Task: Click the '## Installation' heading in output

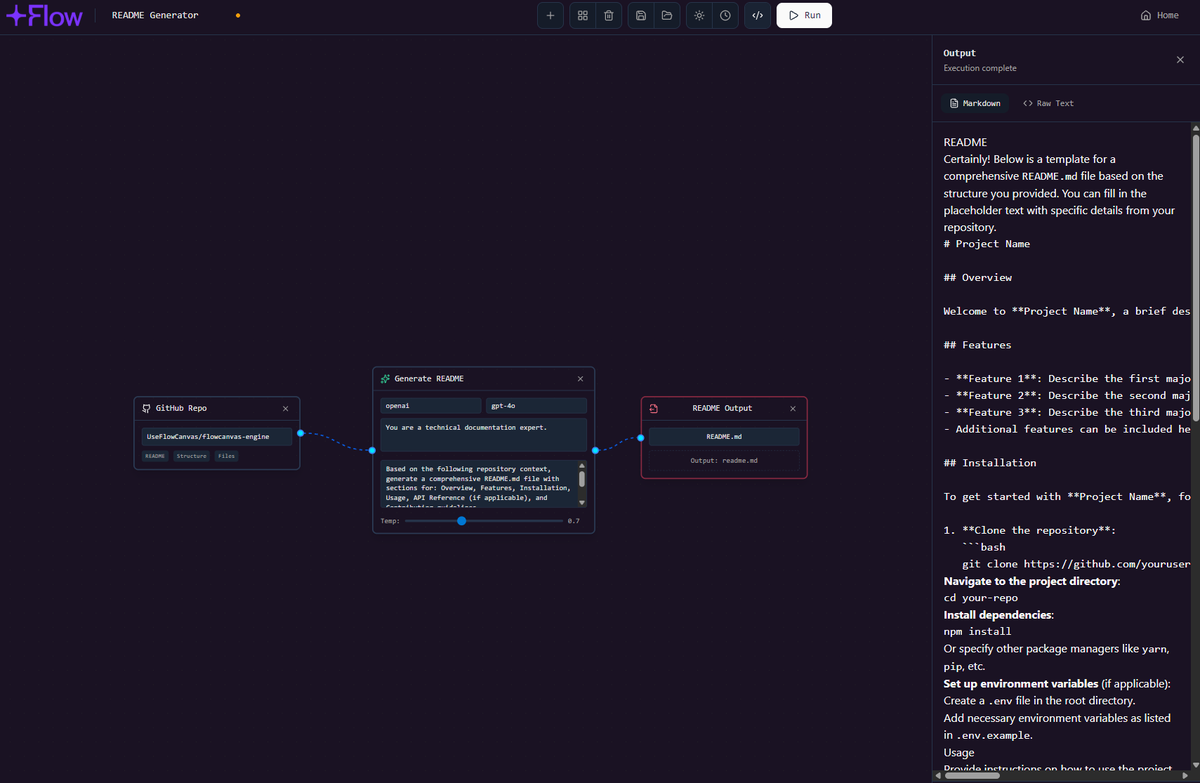Action: click(990, 463)
